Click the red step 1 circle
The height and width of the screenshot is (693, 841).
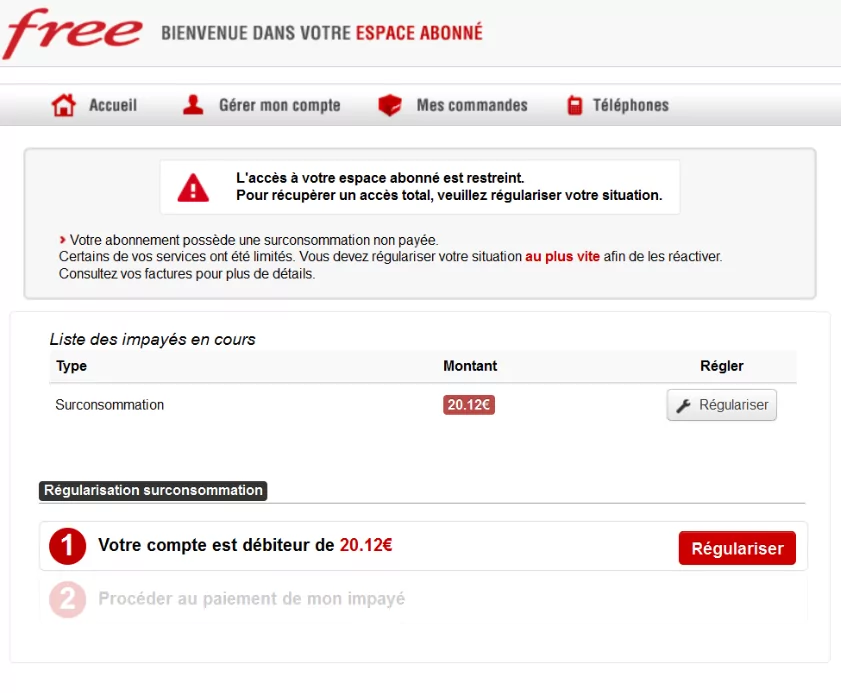point(68,547)
